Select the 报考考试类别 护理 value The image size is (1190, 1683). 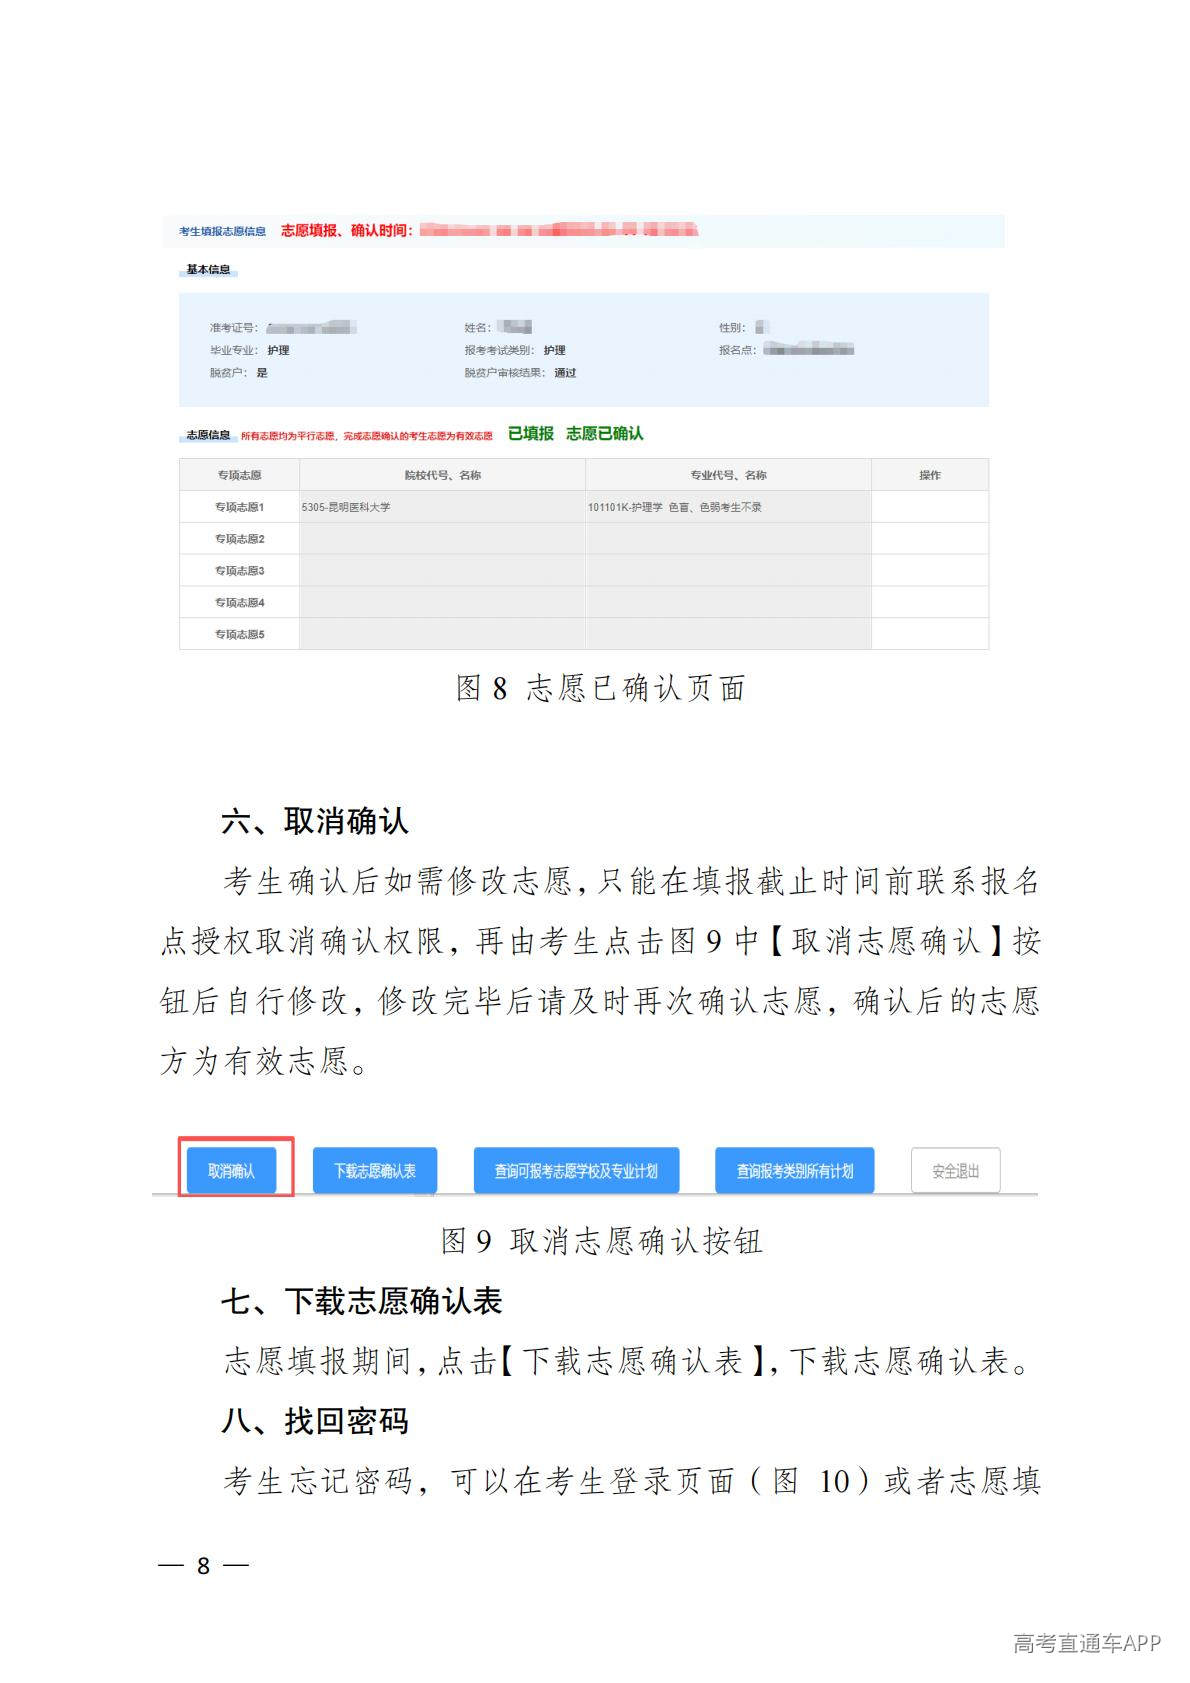[x=555, y=351]
